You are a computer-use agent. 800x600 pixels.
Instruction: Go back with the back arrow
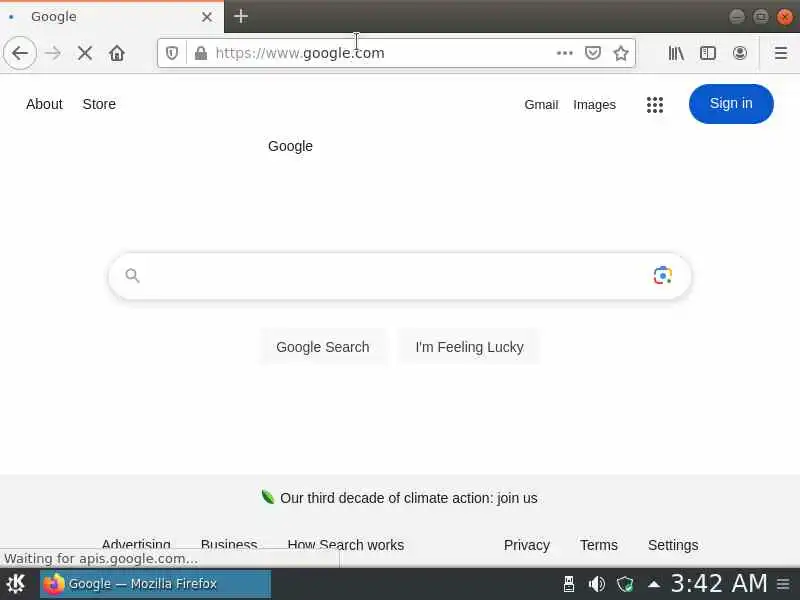(x=20, y=53)
